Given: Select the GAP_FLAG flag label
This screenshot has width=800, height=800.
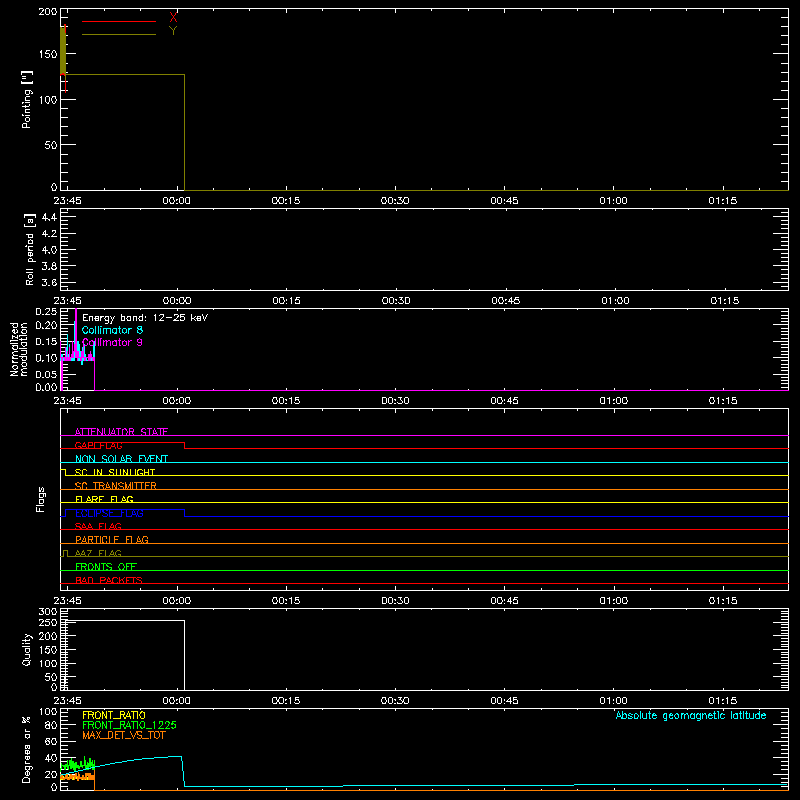Looking at the screenshot, I should (x=98, y=445).
